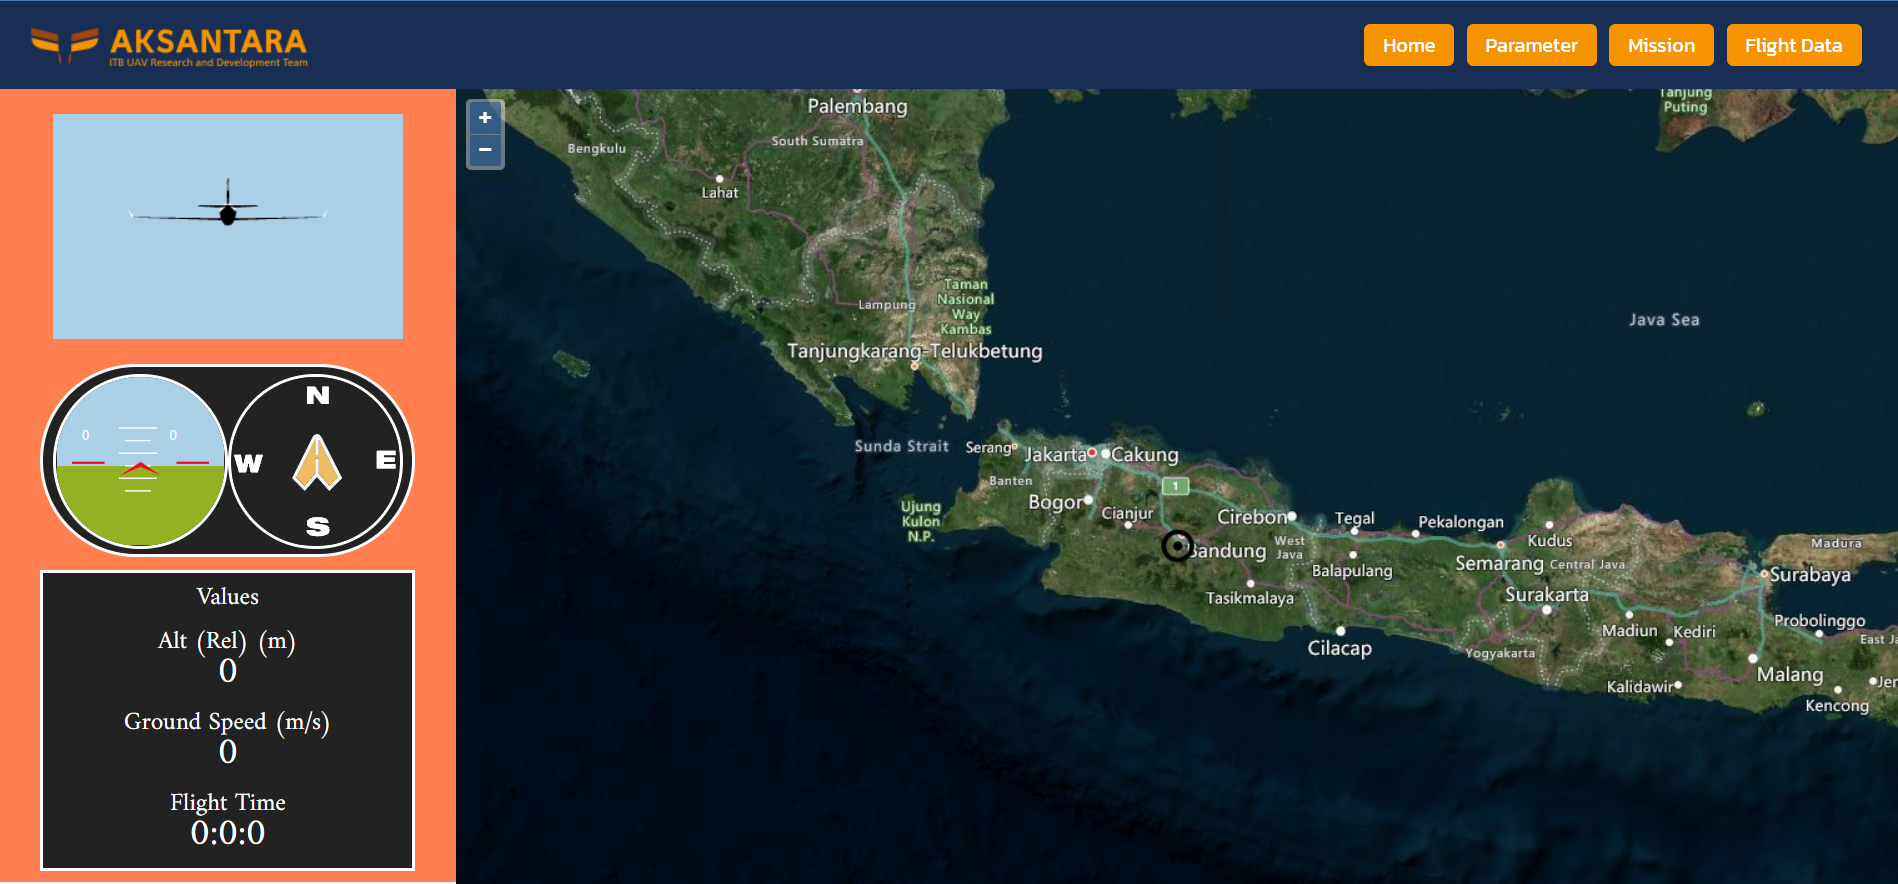The width and height of the screenshot is (1898, 884).
Task: Click the N letter on the compass
Action: tap(318, 395)
